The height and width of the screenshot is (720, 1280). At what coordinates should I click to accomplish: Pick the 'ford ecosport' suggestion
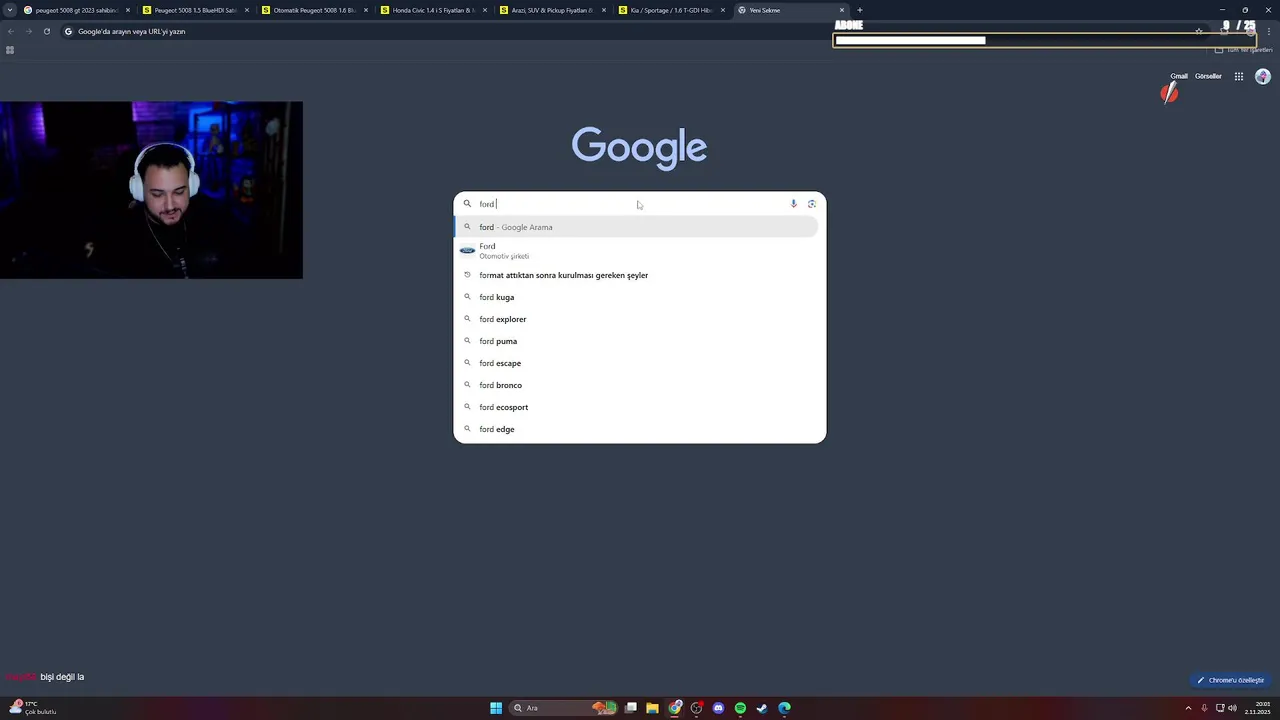(x=637, y=407)
